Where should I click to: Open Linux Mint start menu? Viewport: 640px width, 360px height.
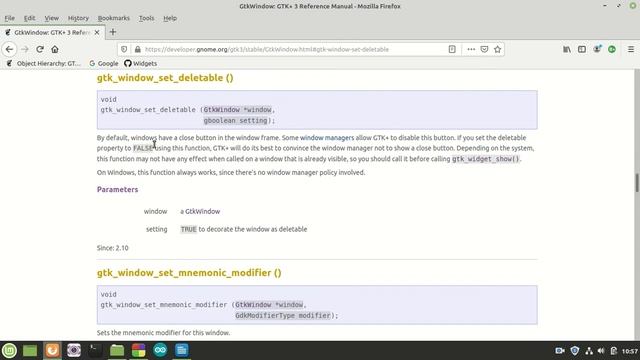[9, 350]
